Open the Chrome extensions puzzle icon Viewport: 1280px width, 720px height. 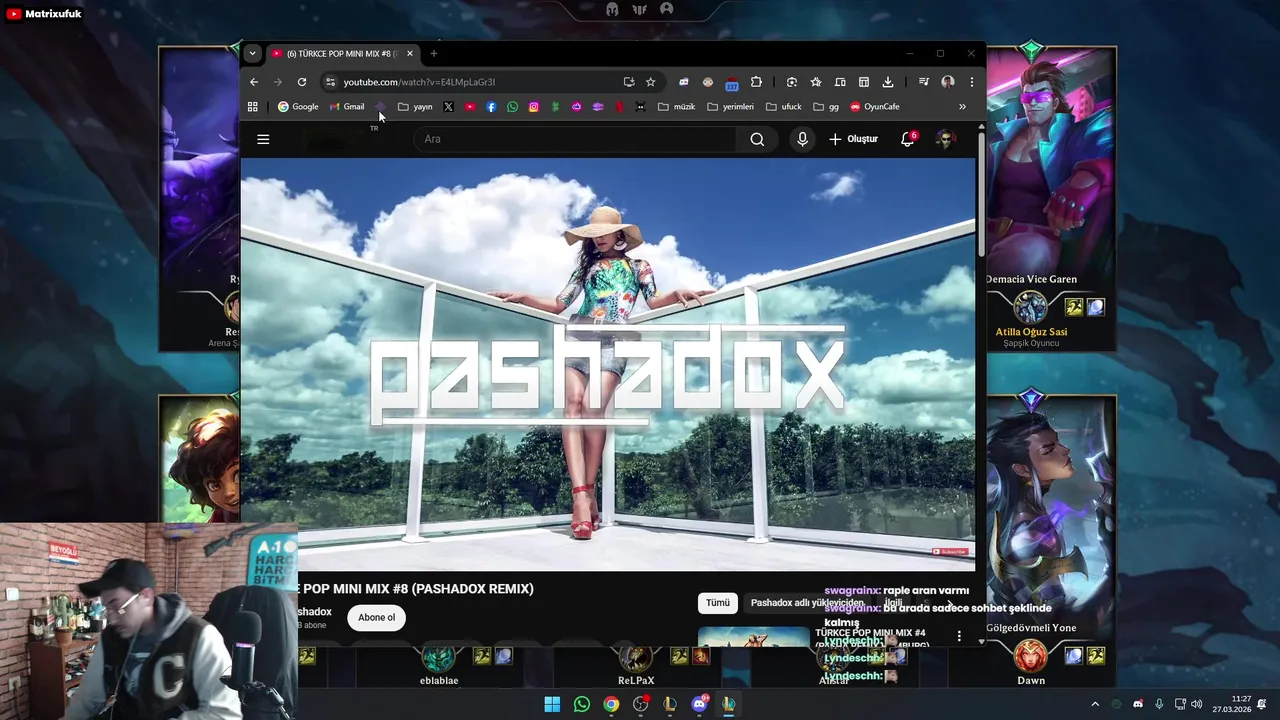tap(756, 82)
